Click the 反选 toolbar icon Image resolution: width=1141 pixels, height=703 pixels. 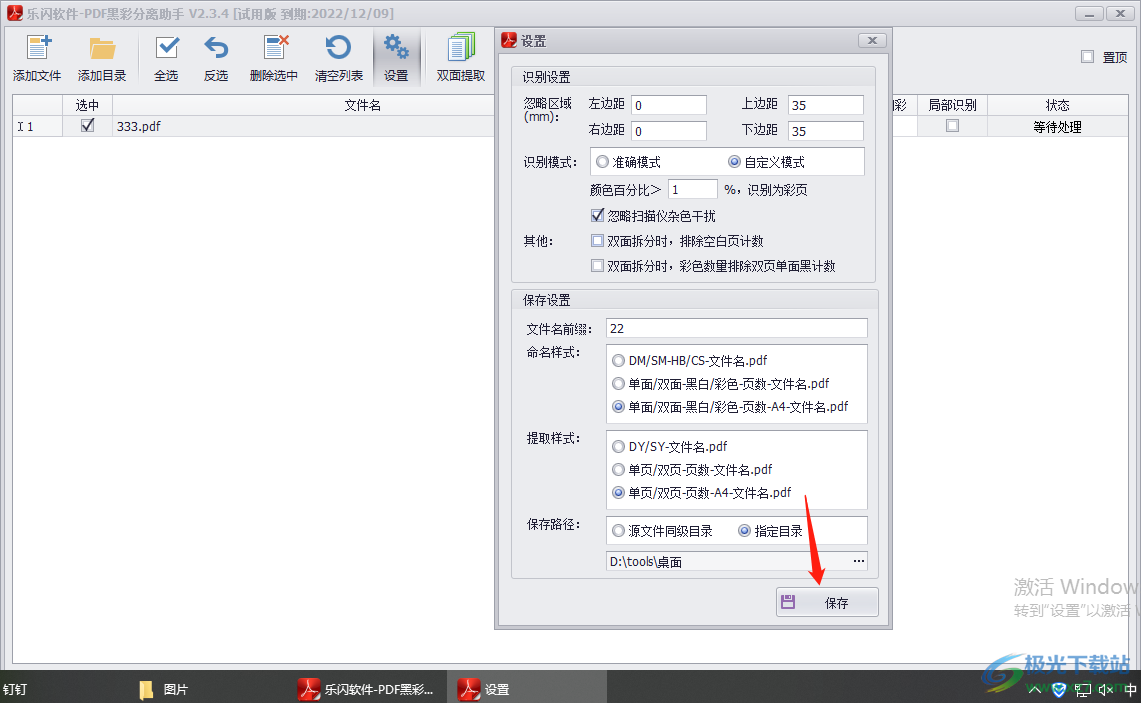(216, 48)
